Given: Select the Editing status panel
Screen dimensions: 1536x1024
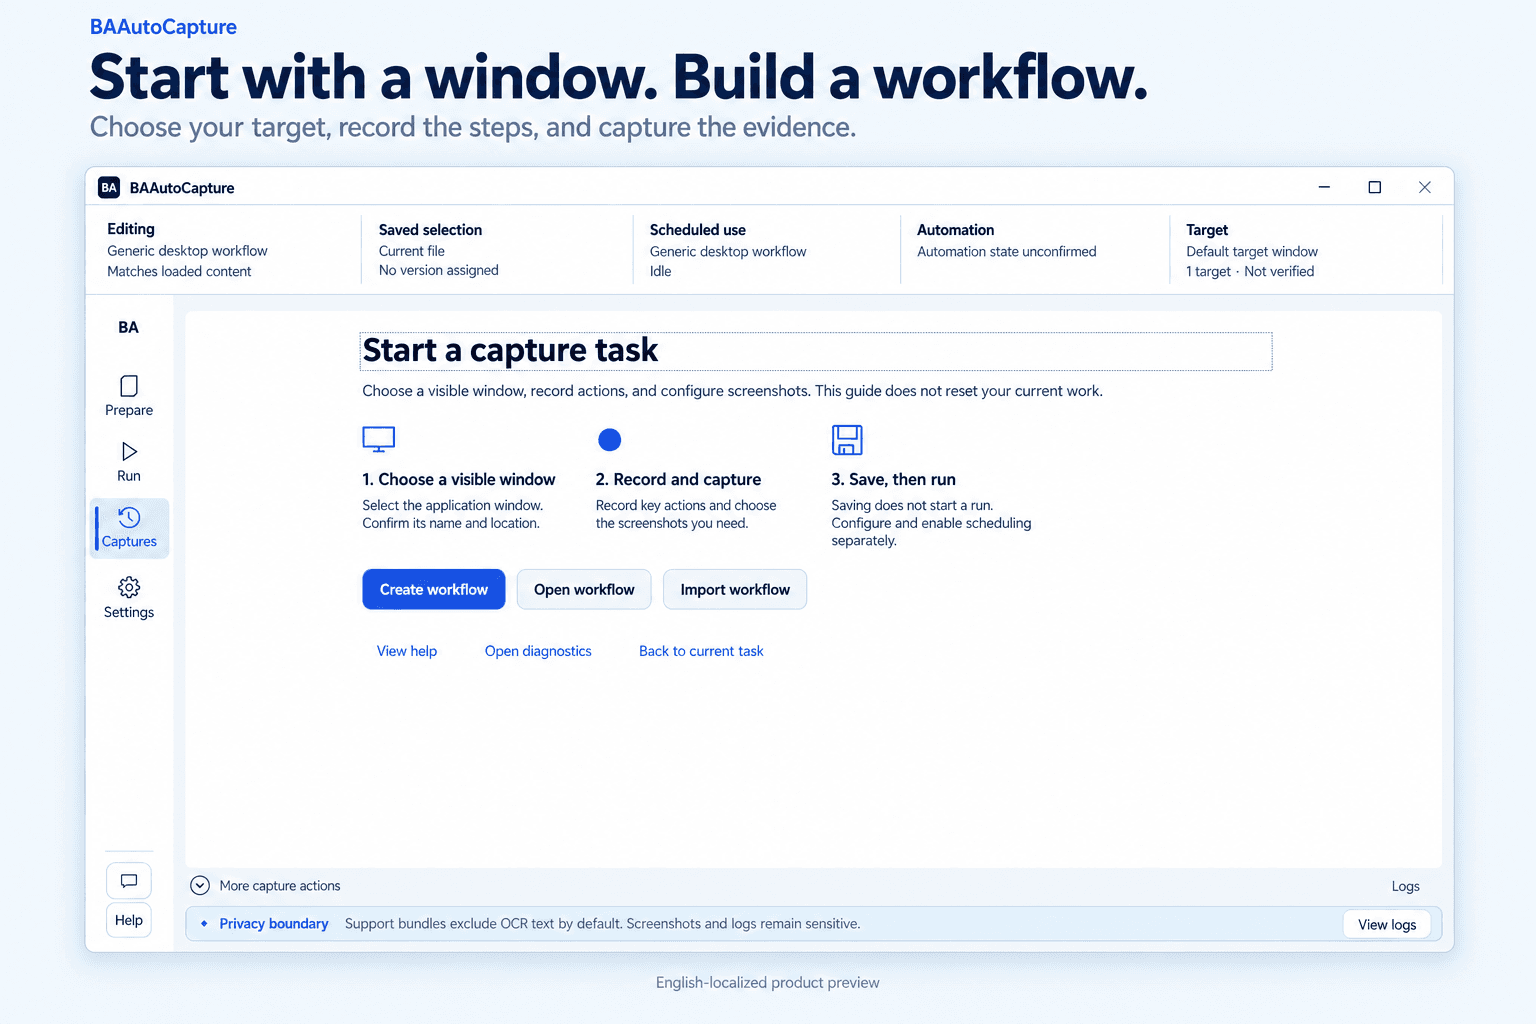Looking at the screenshot, I should [x=224, y=250].
